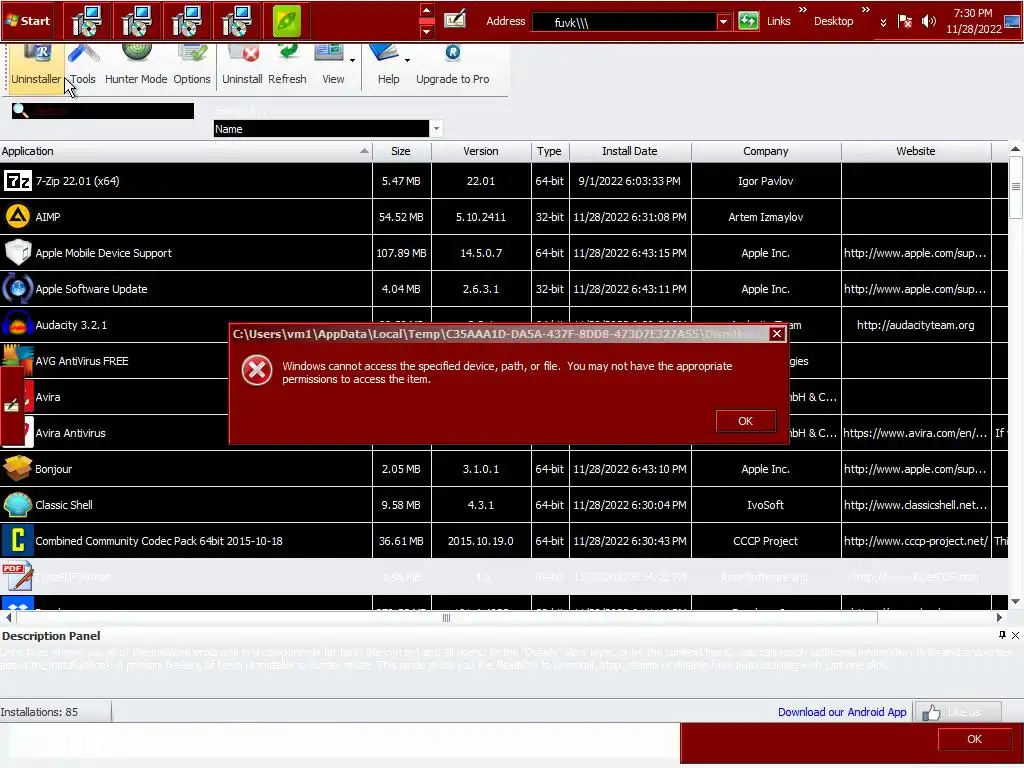Select the Avira row text
1024x768 pixels.
click(x=48, y=397)
